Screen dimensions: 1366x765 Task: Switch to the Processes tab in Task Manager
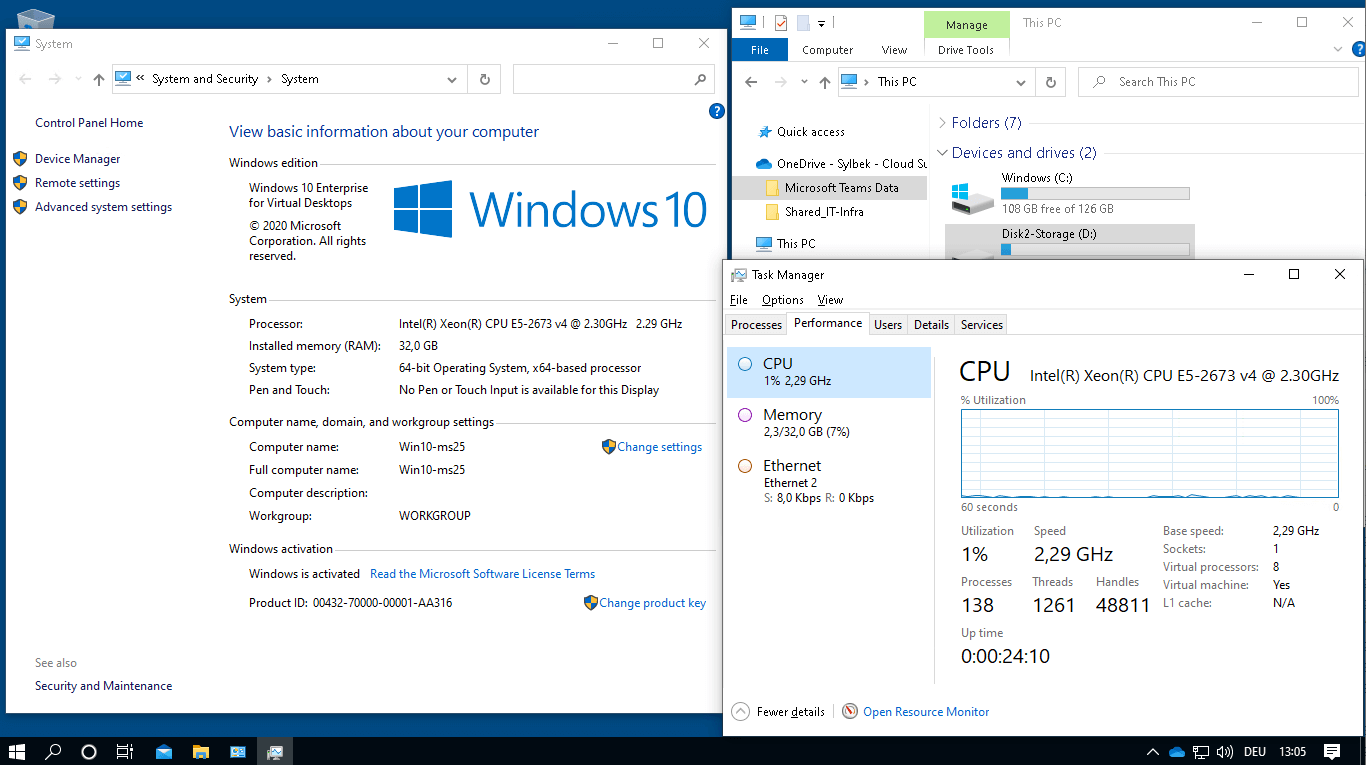point(755,324)
